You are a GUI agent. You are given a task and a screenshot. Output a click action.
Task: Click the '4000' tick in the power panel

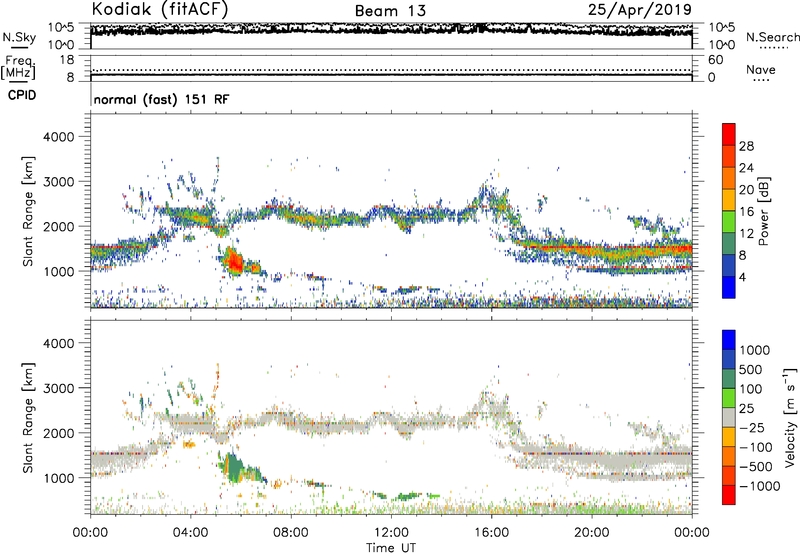(x=59, y=137)
